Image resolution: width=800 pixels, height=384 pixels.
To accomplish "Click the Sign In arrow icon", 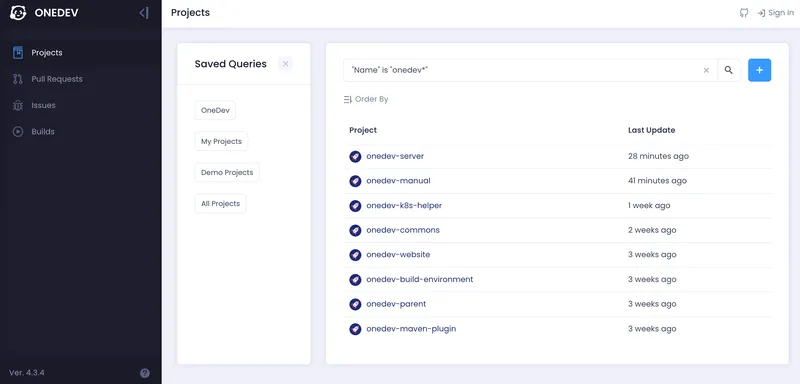I will [x=761, y=13].
